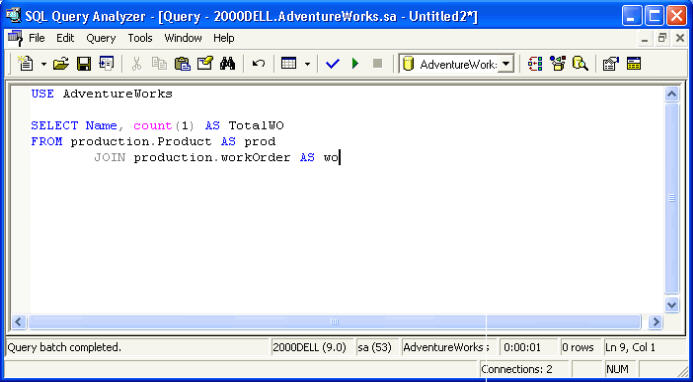The width and height of the screenshot is (693, 382).
Task: Click the SQL Query Analyzer title bar icon
Action: tap(13, 15)
